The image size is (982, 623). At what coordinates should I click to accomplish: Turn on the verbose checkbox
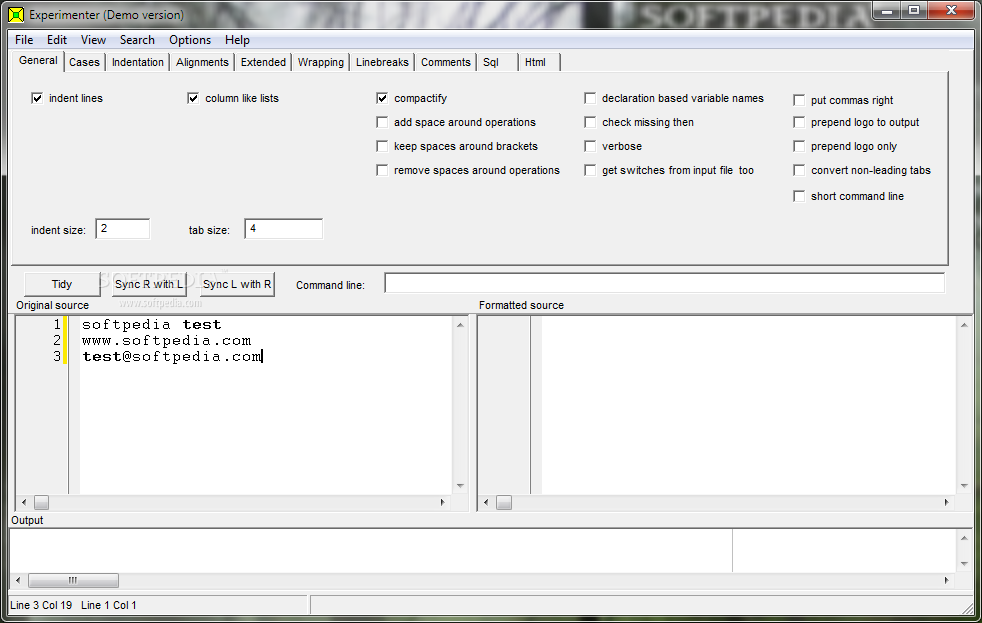pyautogui.click(x=590, y=146)
